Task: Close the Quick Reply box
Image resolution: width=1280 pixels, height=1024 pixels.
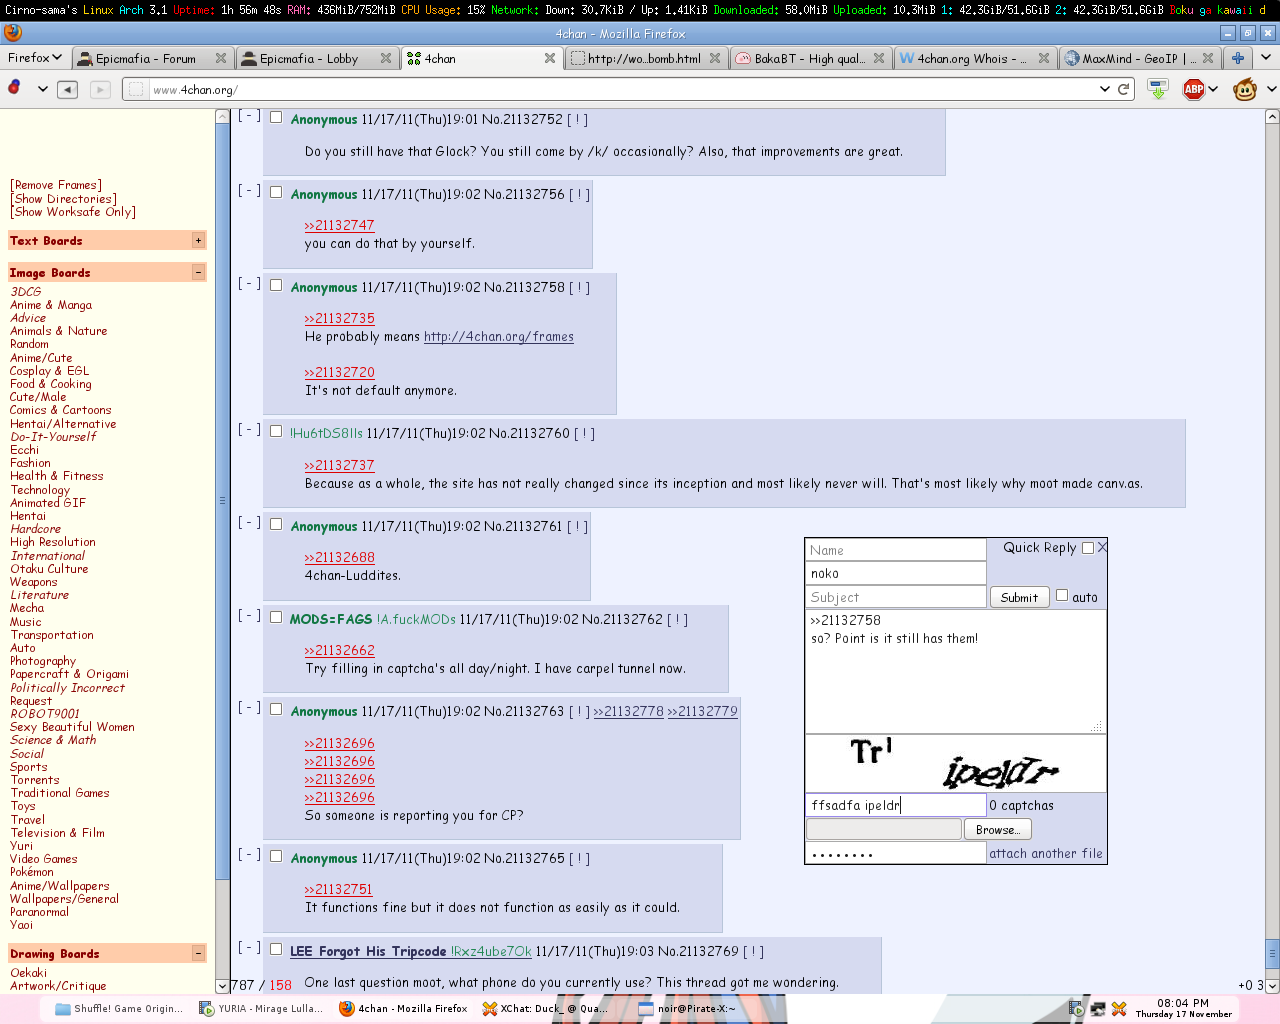Action: coord(1102,547)
